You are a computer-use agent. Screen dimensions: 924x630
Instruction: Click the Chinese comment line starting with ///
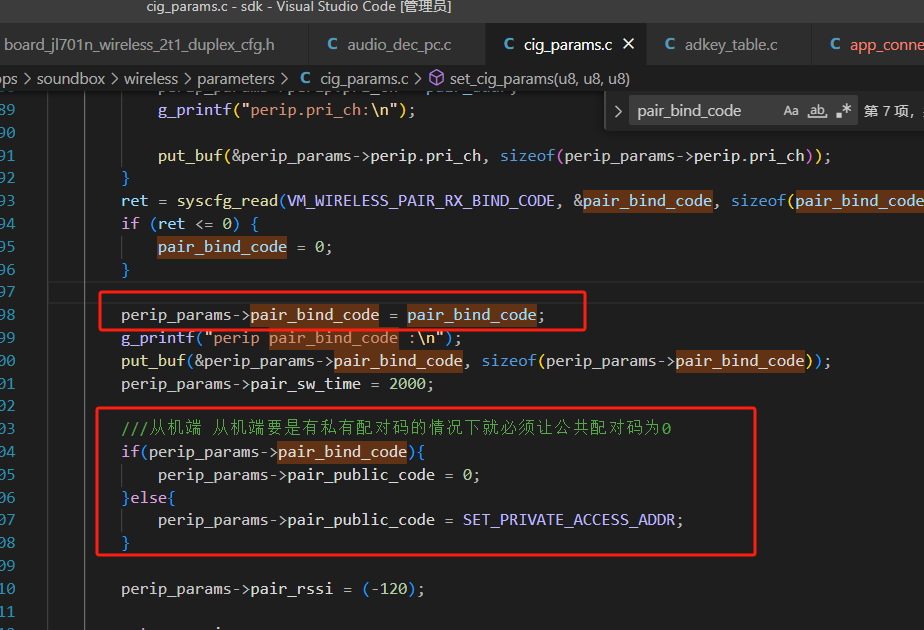[396, 428]
